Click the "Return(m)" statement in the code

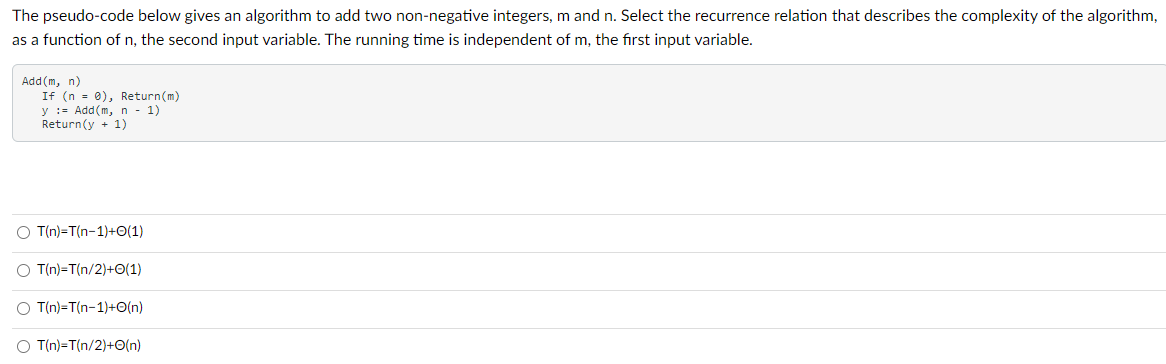[150, 96]
